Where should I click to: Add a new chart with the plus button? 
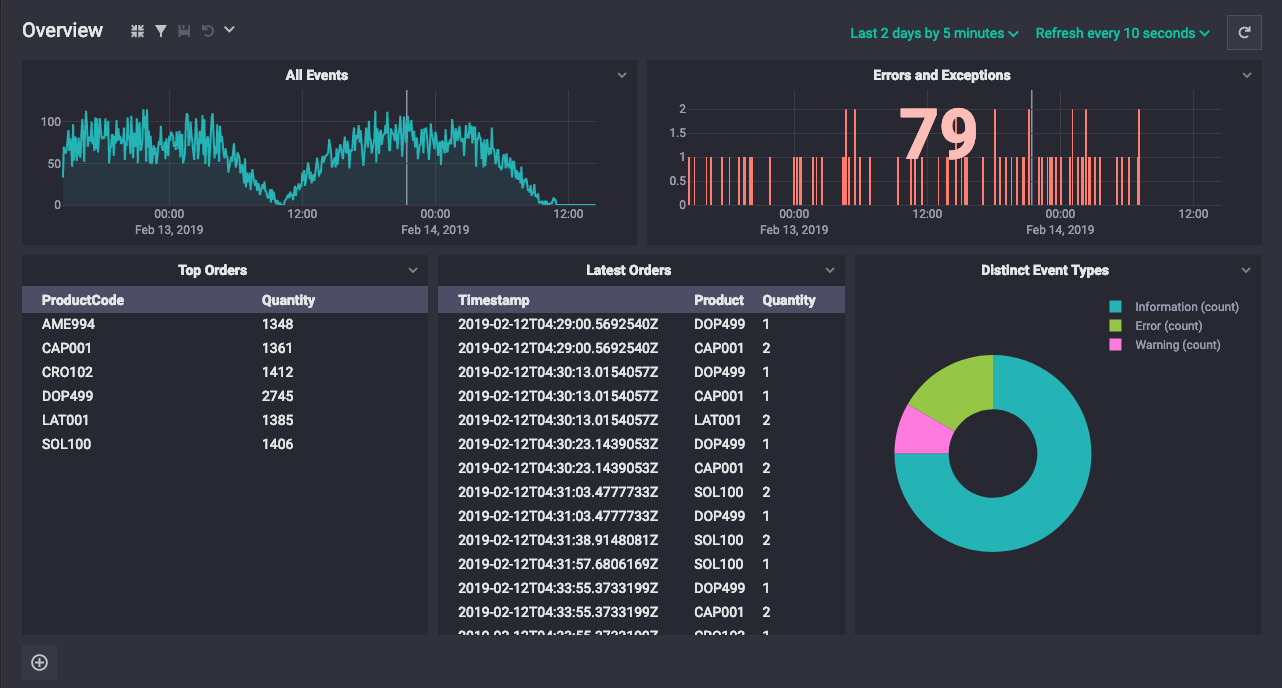pos(40,662)
